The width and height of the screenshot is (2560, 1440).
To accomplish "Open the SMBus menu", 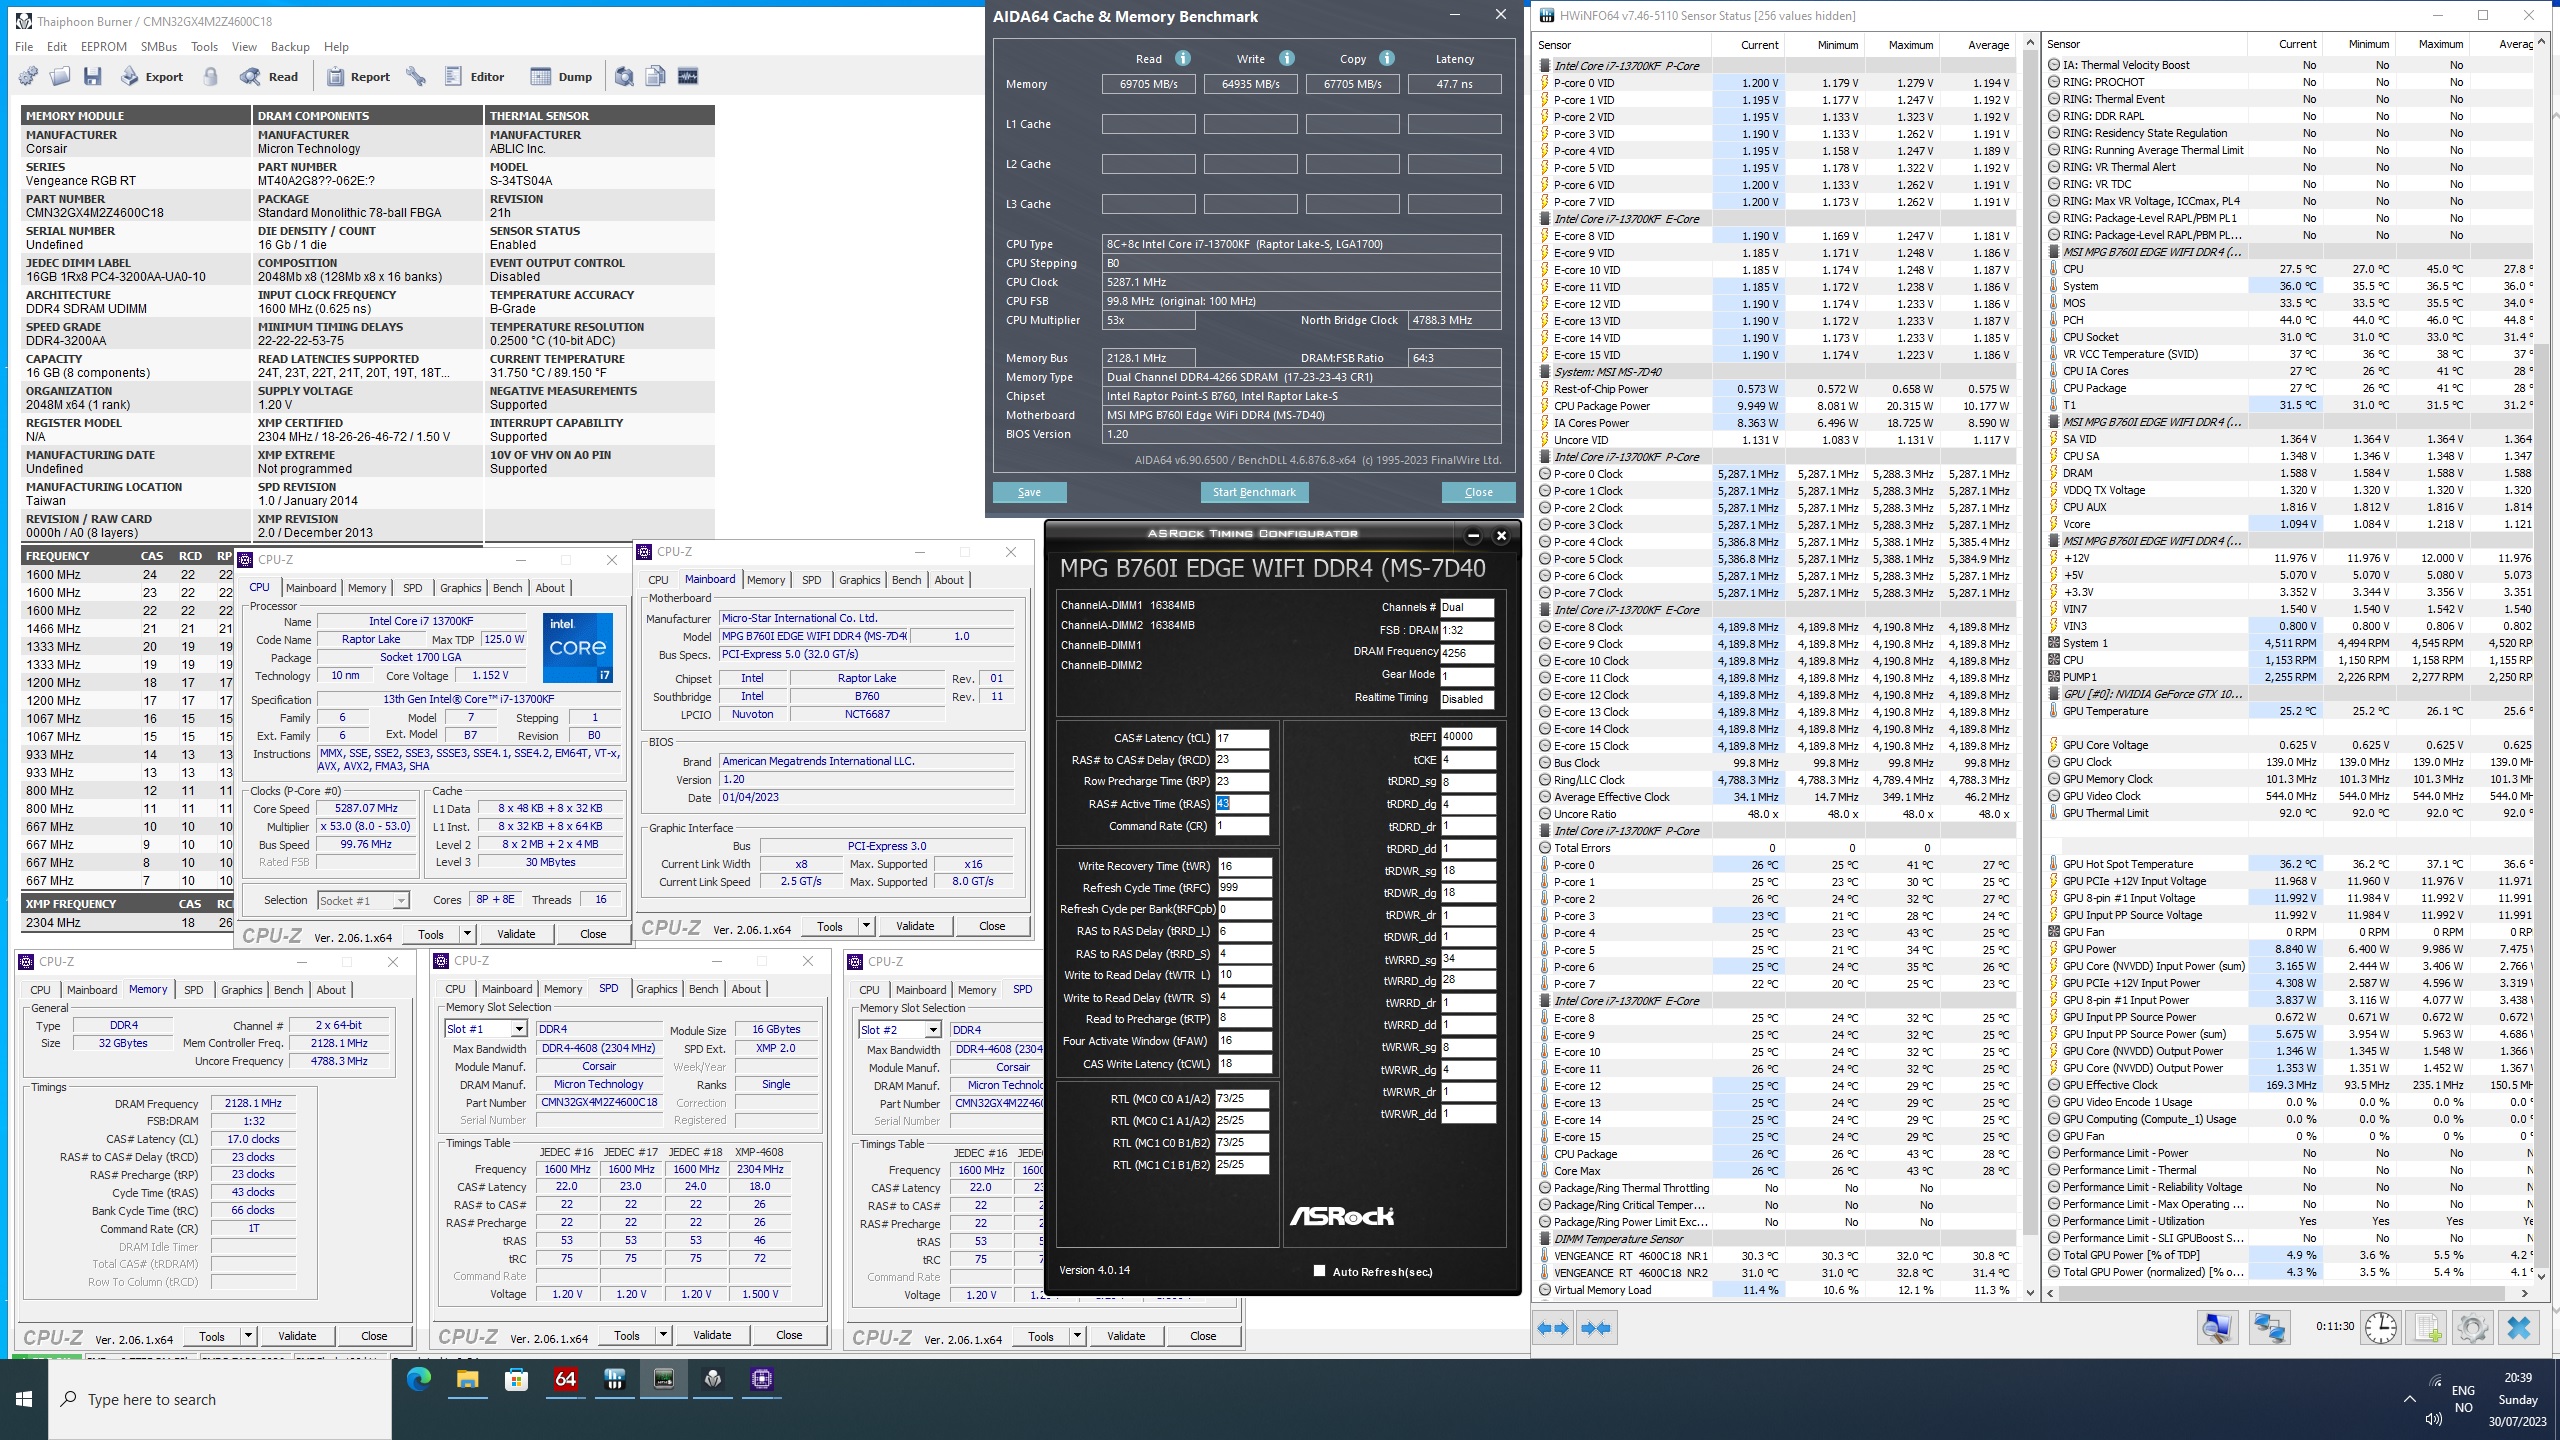I will pos(159,47).
